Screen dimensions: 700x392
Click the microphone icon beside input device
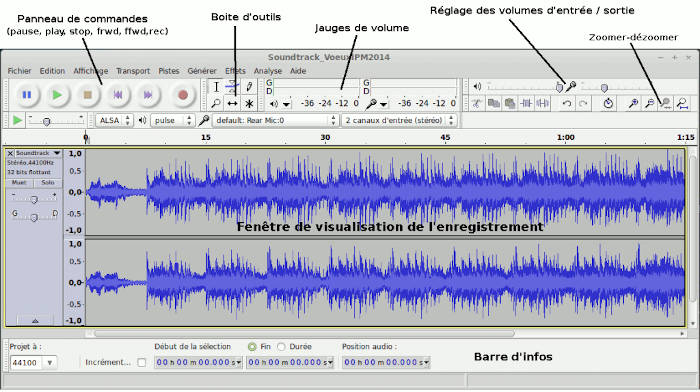point(204,120)
